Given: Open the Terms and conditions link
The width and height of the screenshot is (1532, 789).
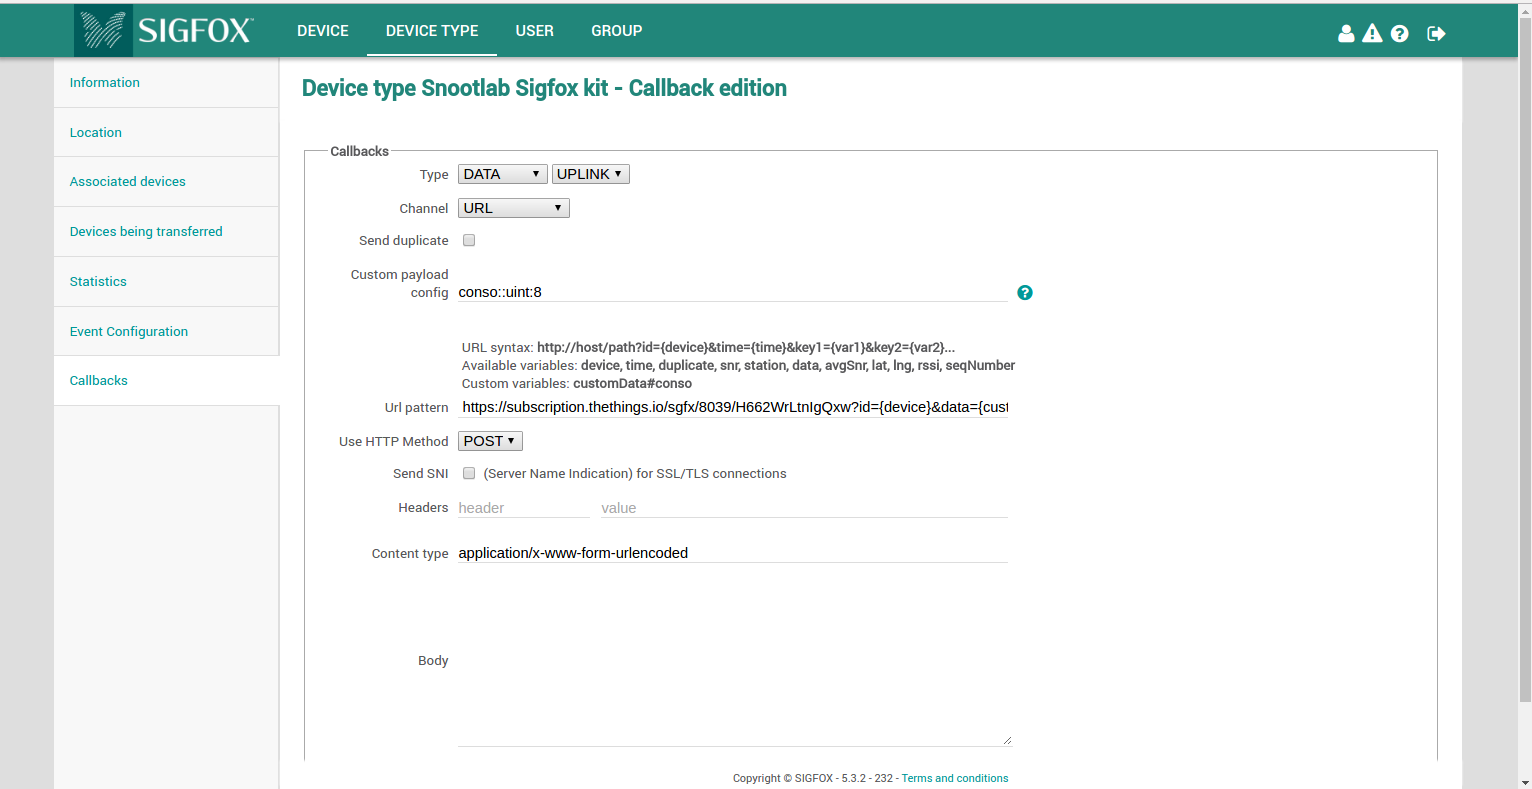Looking at the screenshot, I should [955, 778].
